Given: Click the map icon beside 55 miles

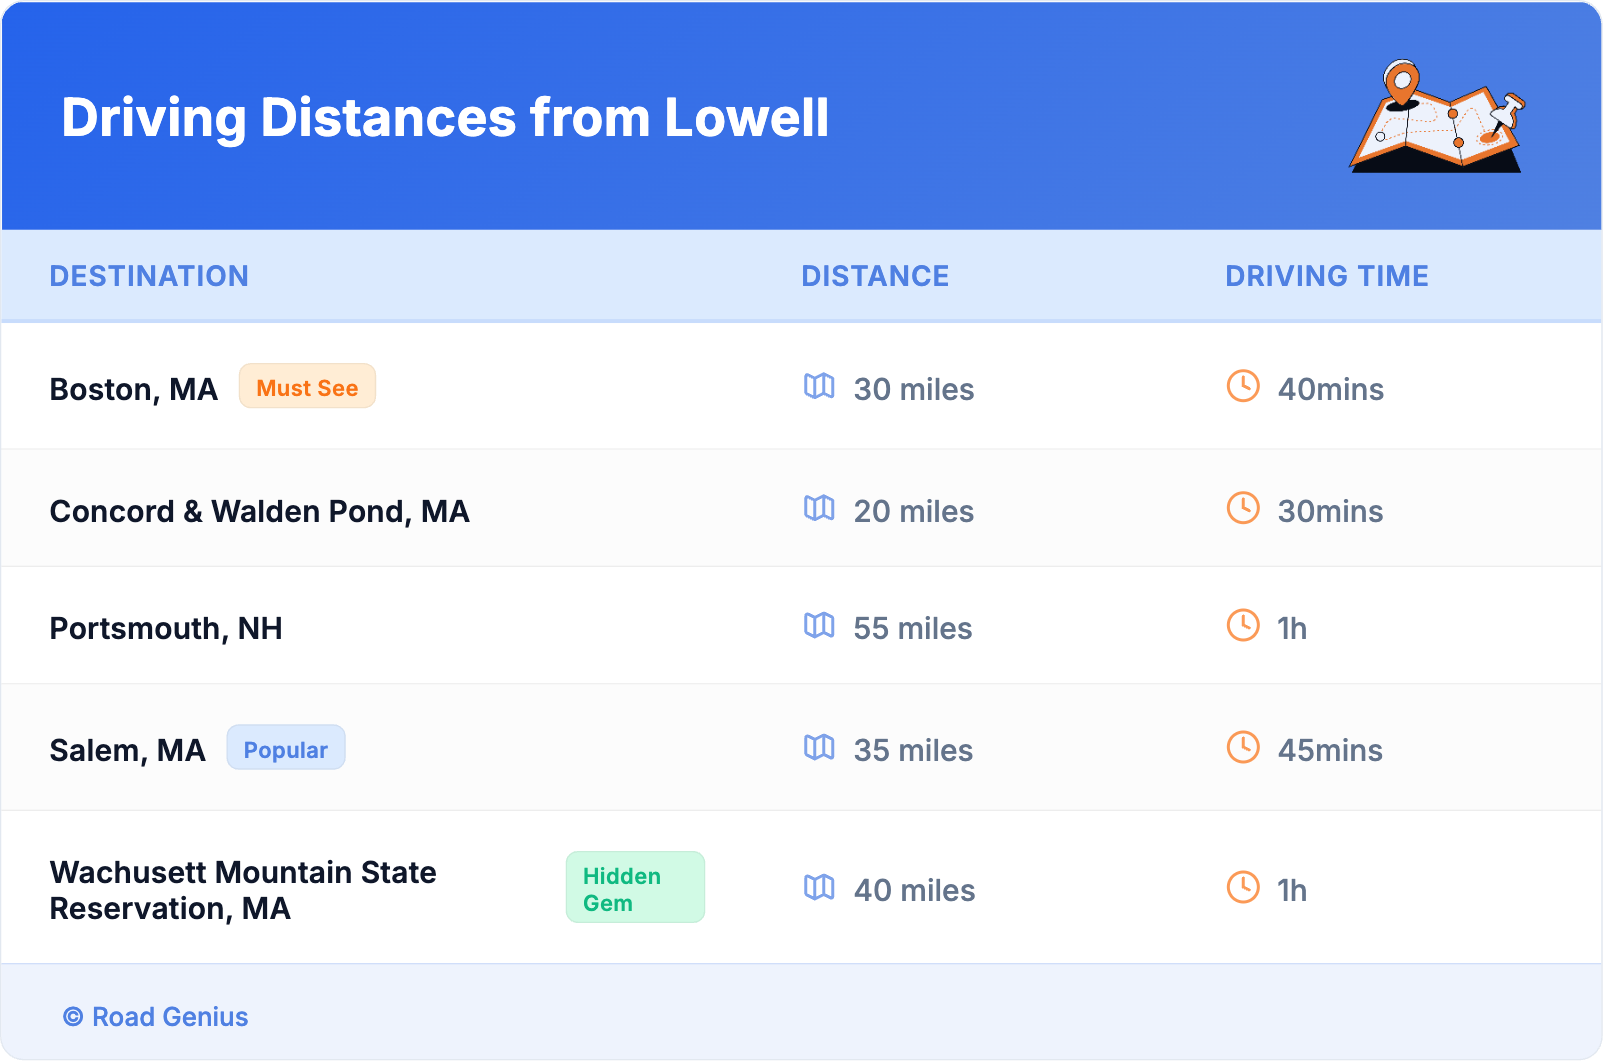Looking at the screenshot, I should coord(819,626).
